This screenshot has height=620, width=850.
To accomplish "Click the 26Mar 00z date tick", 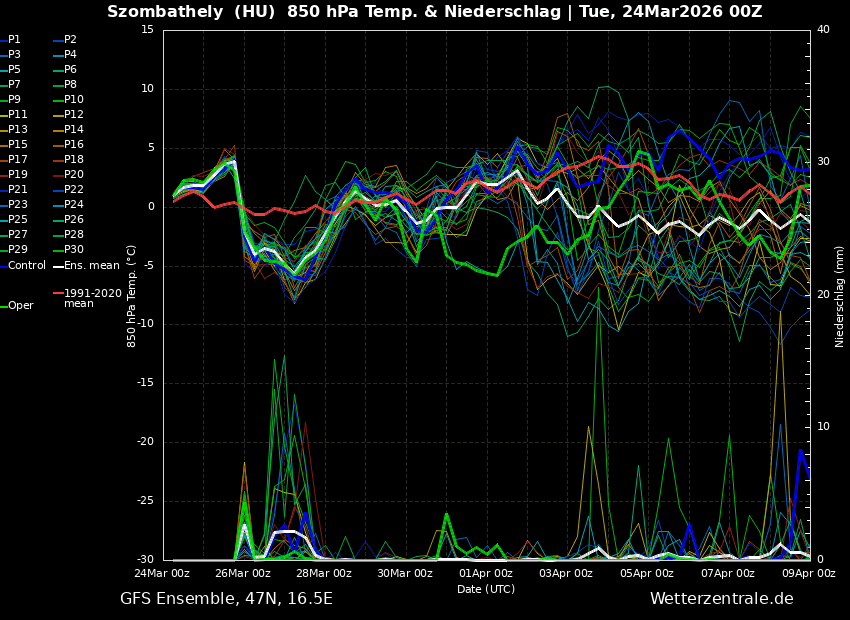I will [243, 573].
